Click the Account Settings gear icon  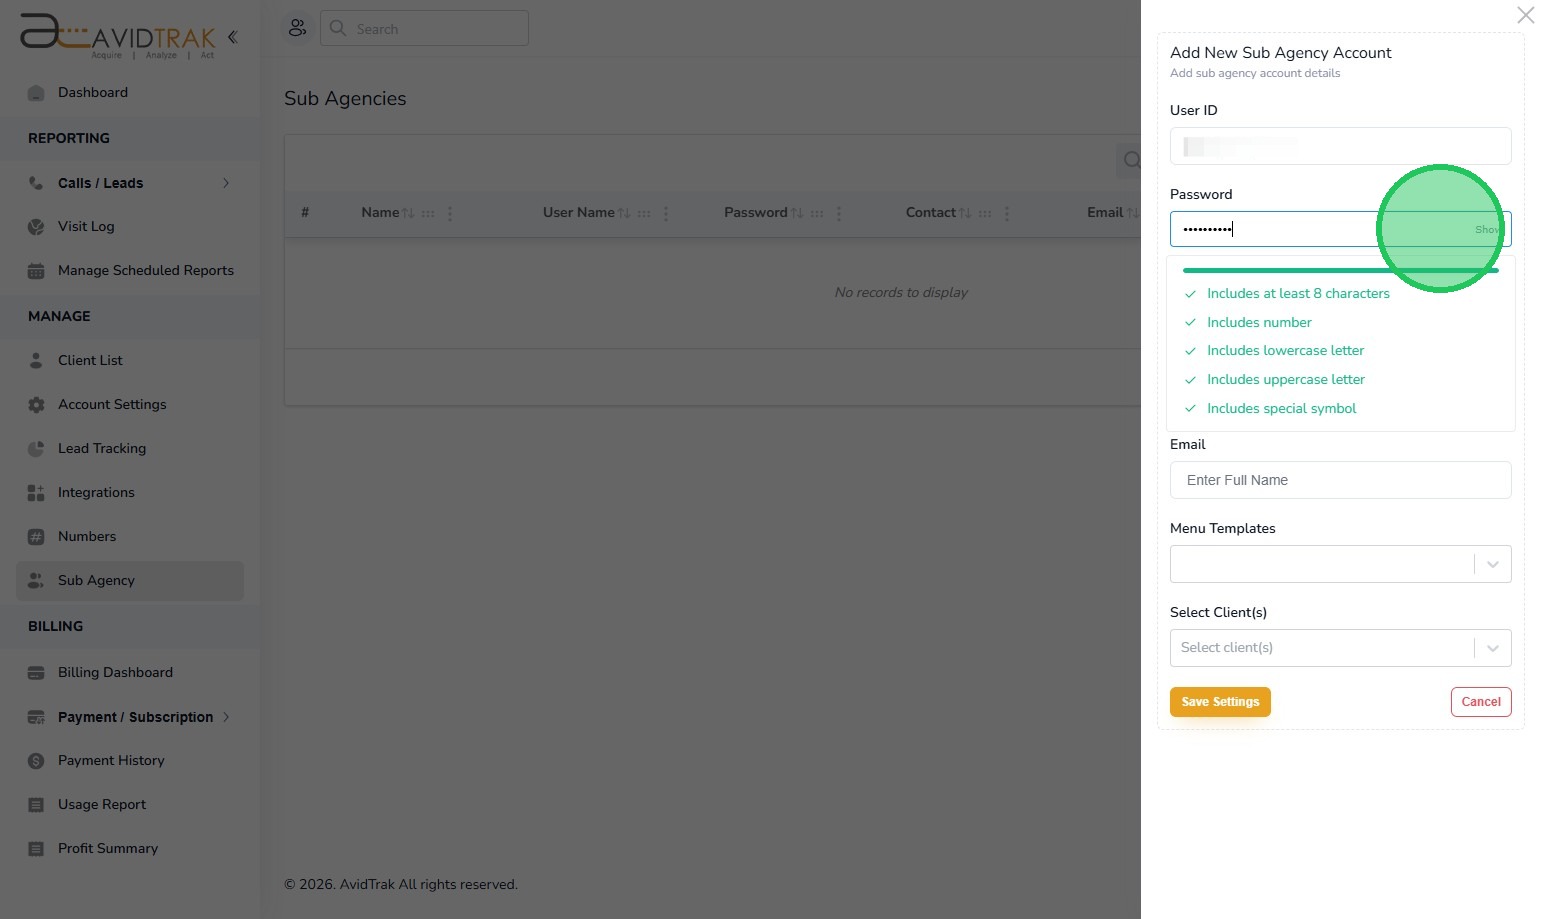pos(36,405)
